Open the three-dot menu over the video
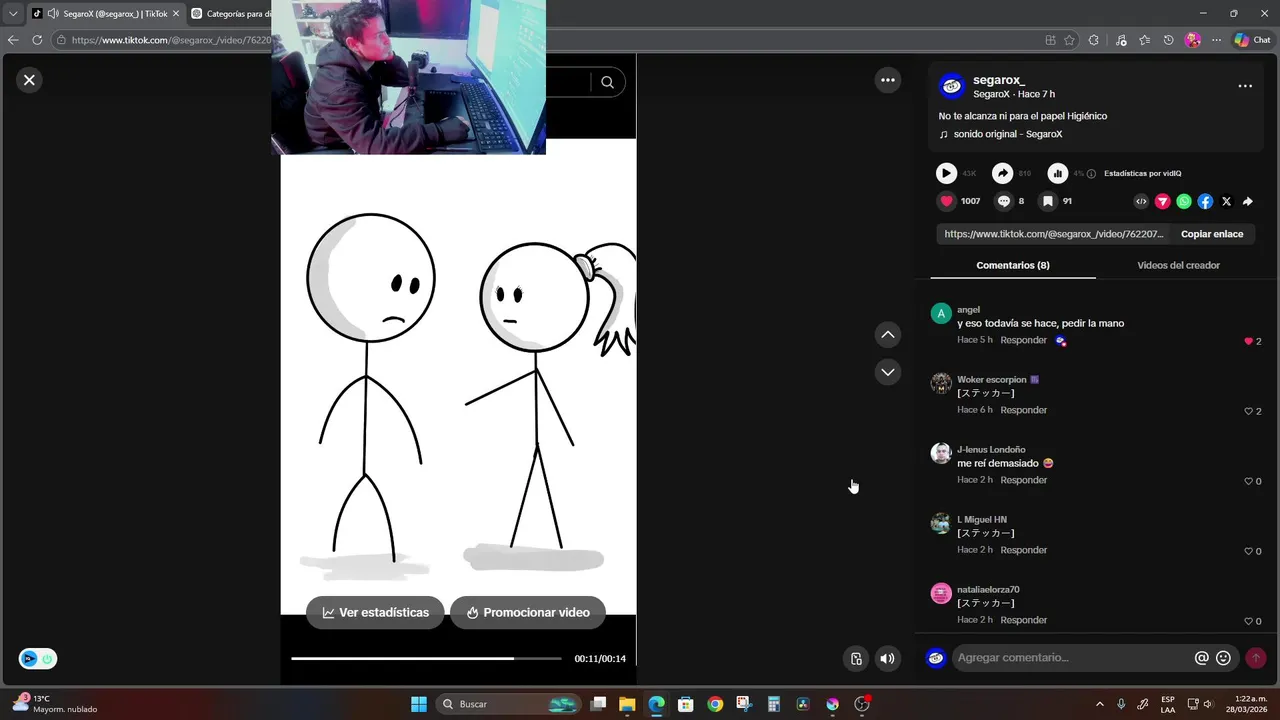 pyautogui.click(x=888, y=80)
